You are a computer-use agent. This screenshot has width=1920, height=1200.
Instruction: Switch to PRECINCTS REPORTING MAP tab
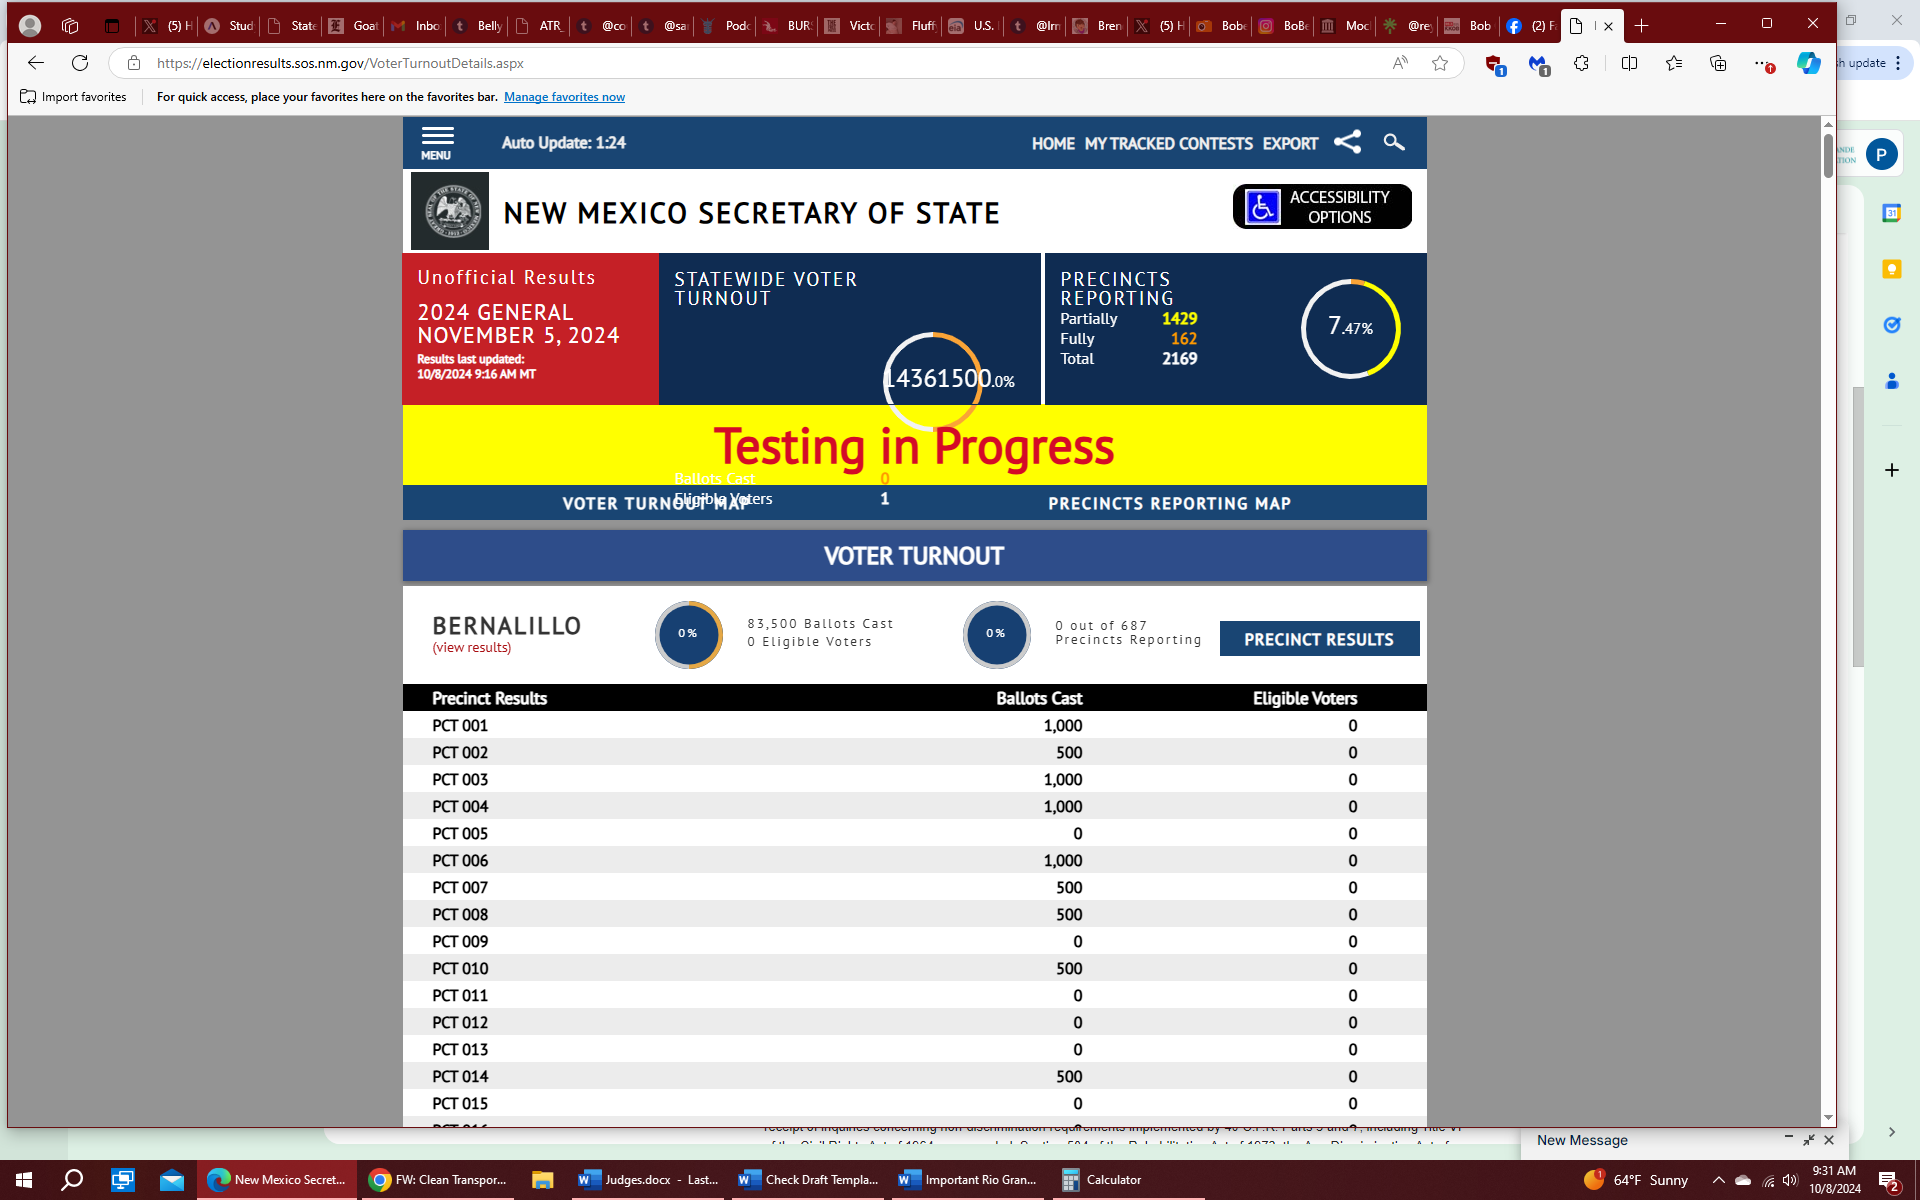coord(1169,503)
